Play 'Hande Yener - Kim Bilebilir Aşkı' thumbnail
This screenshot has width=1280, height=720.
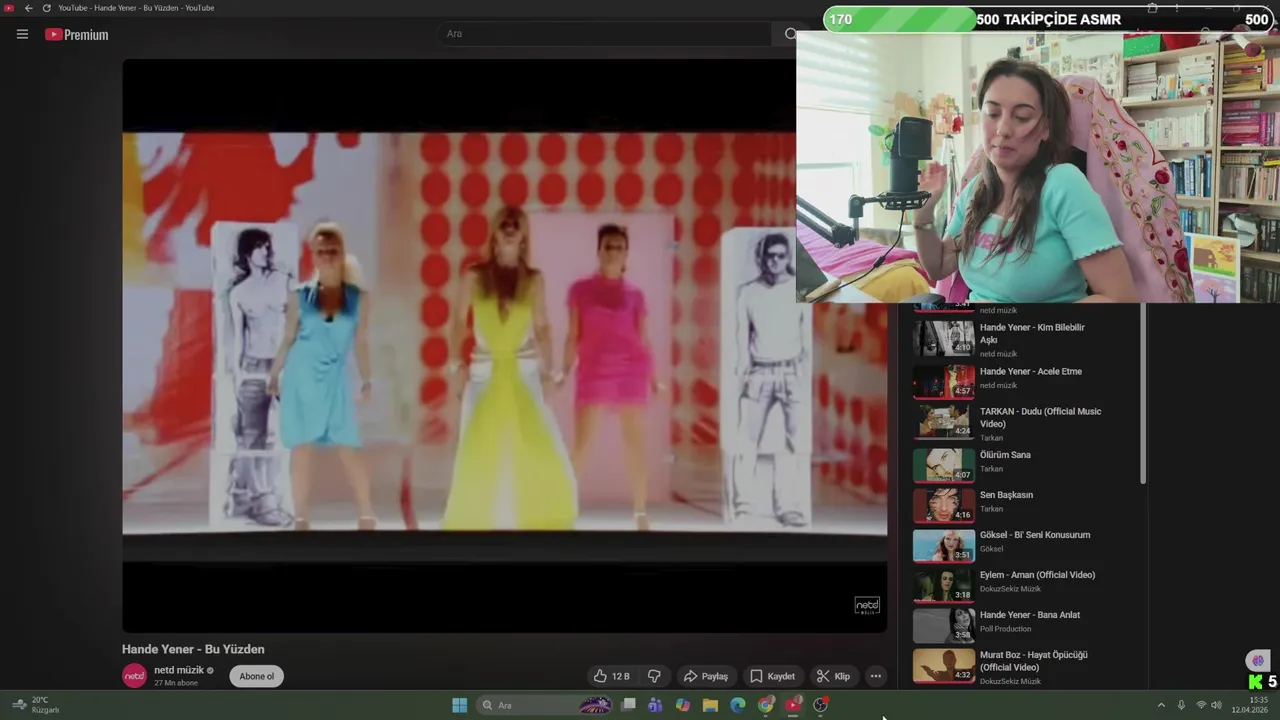(943, 337)
